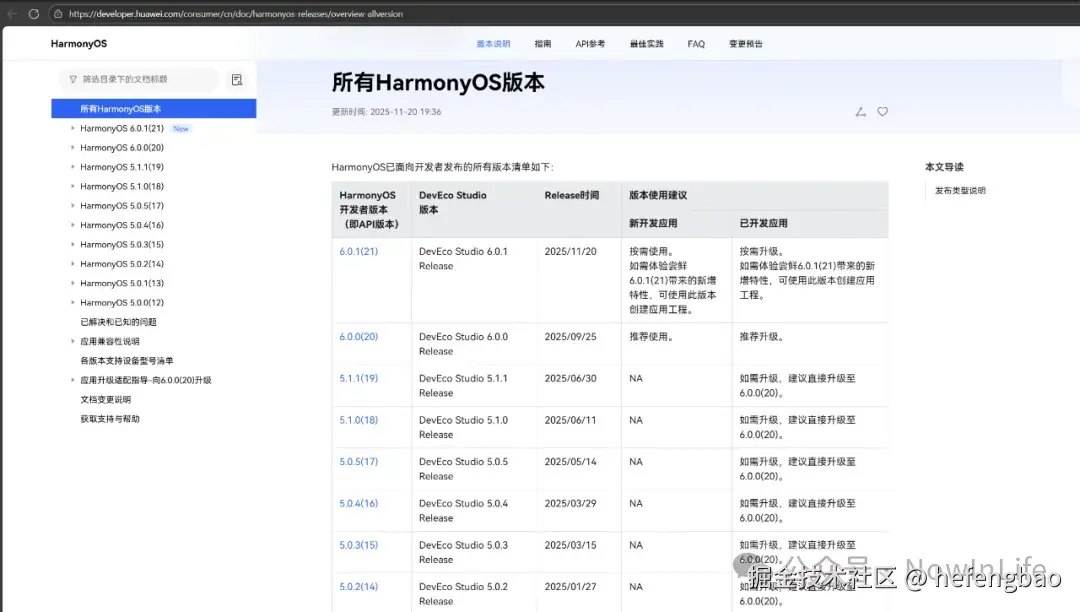Expand 应用升级适配指导-向6.0.0(20)升级 node
The width and height of the screenshot is (1080, 612).
point(72,380)
